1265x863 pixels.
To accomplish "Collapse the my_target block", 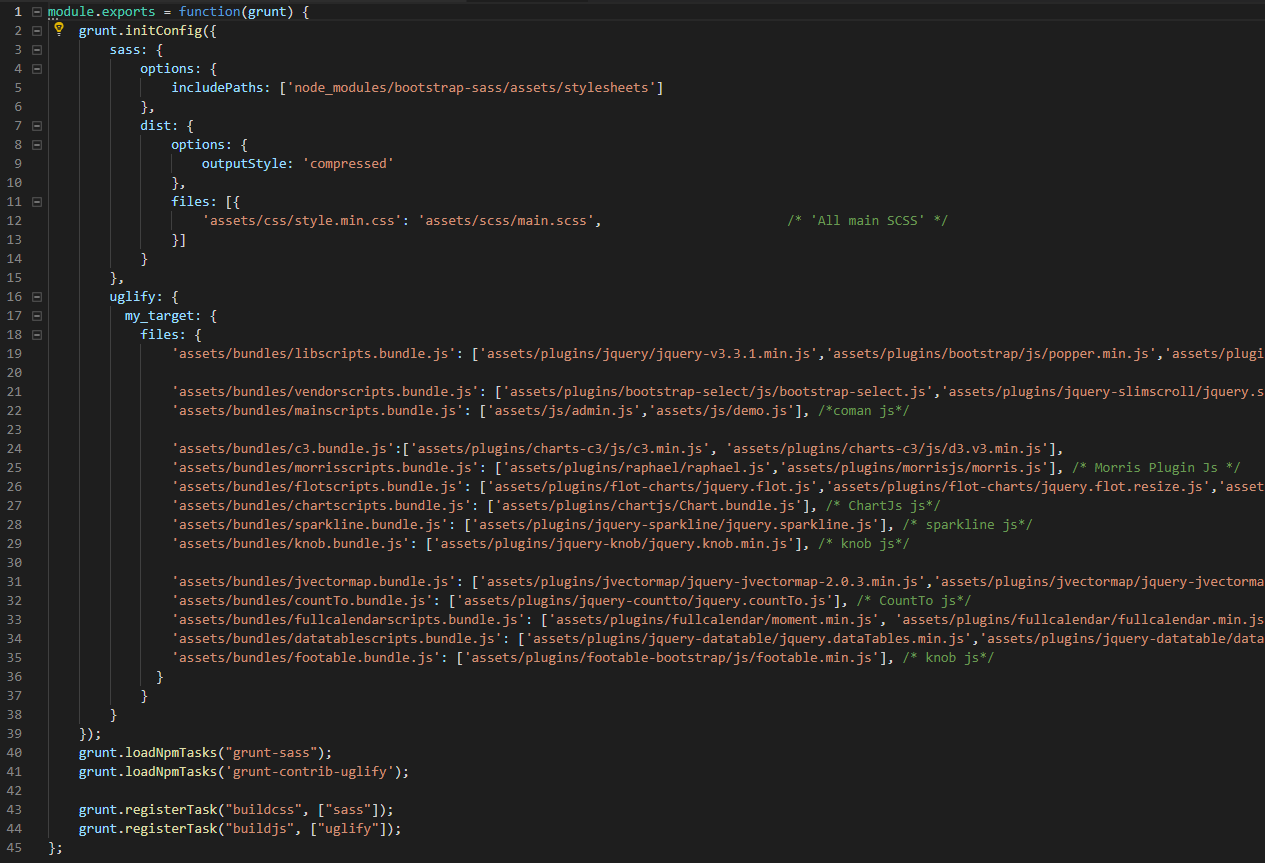I will [37, 316].
